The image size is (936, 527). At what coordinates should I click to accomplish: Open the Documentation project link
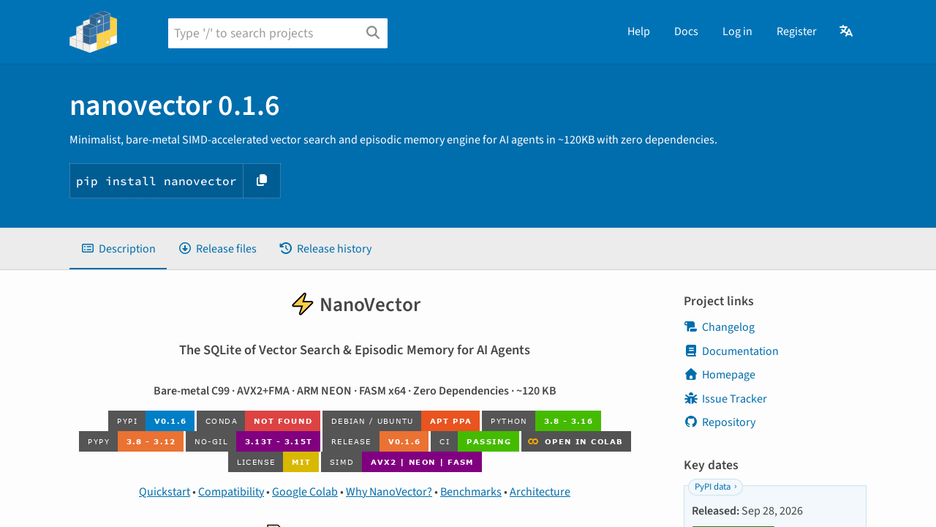pos(740,351)
